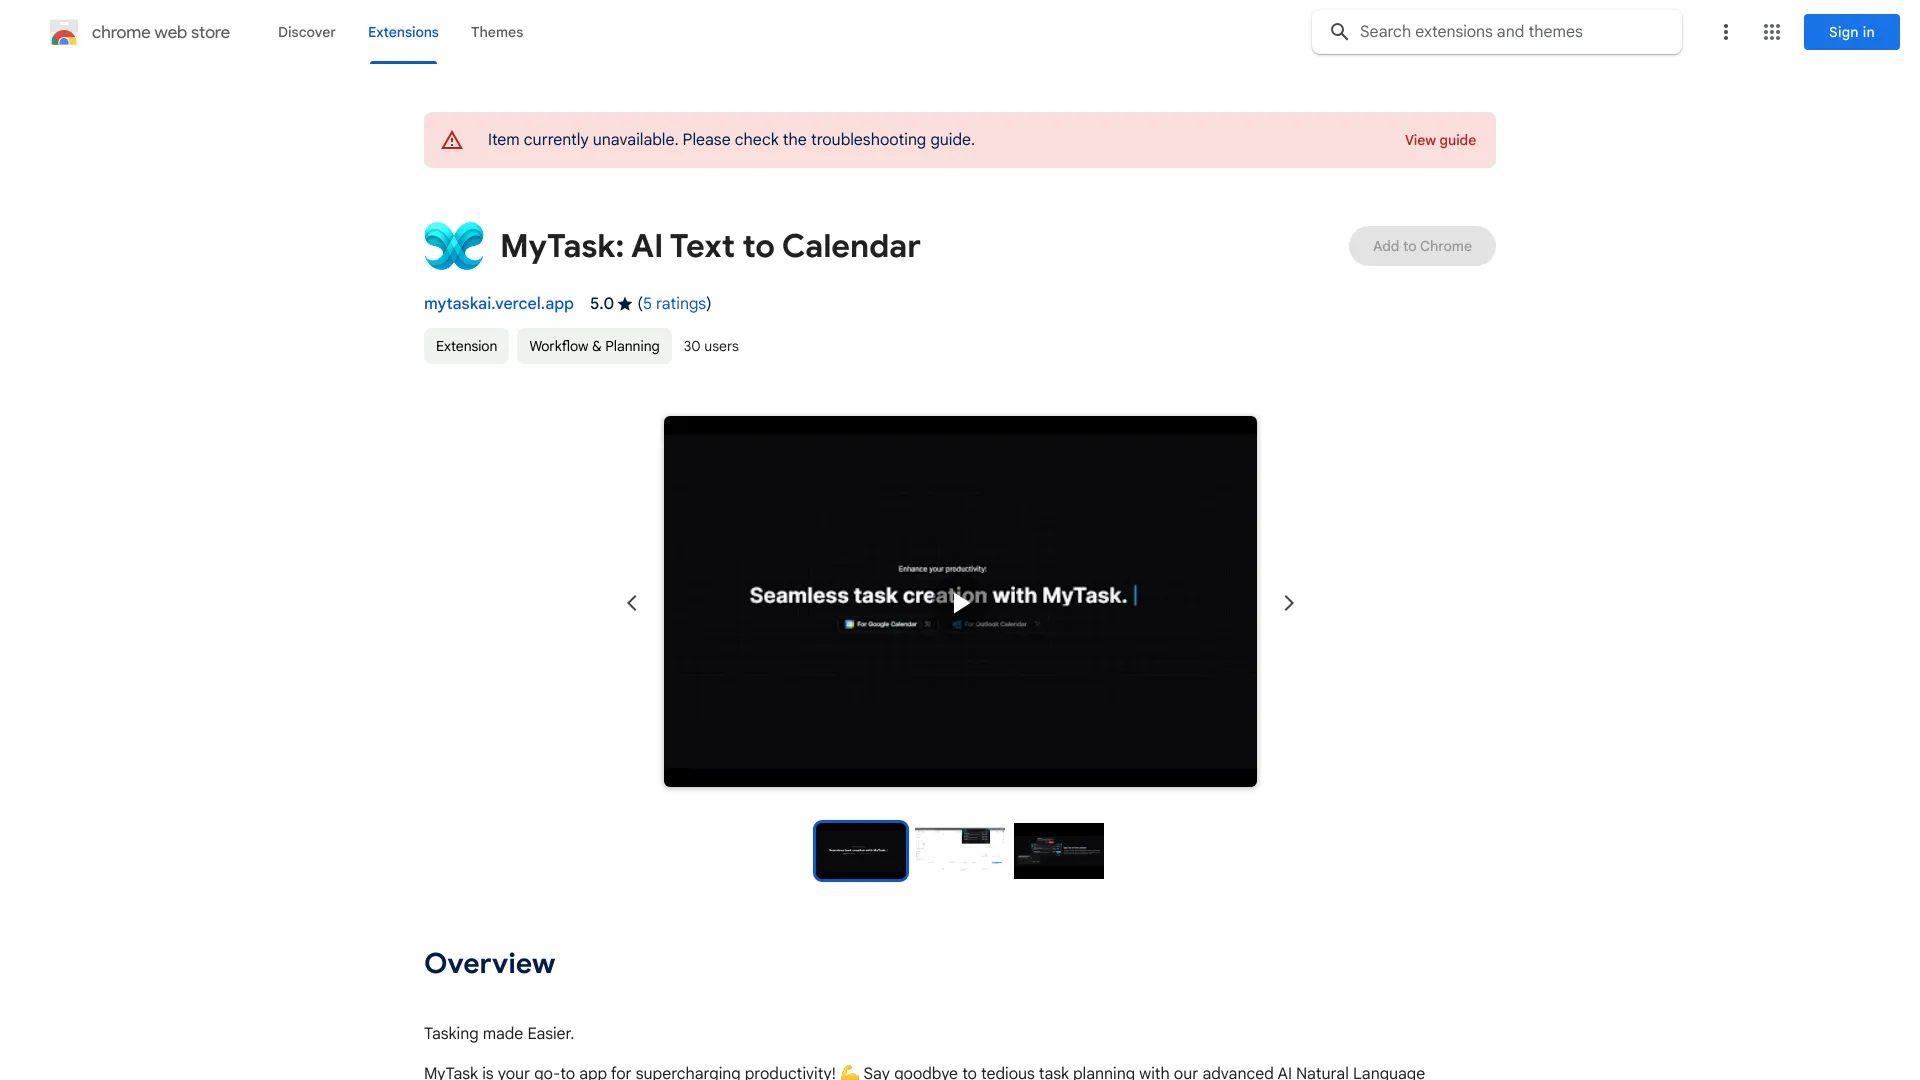Click the Workflow & Planning category tag
This screenshot has height=1080, width=1920.
point(593,345)
